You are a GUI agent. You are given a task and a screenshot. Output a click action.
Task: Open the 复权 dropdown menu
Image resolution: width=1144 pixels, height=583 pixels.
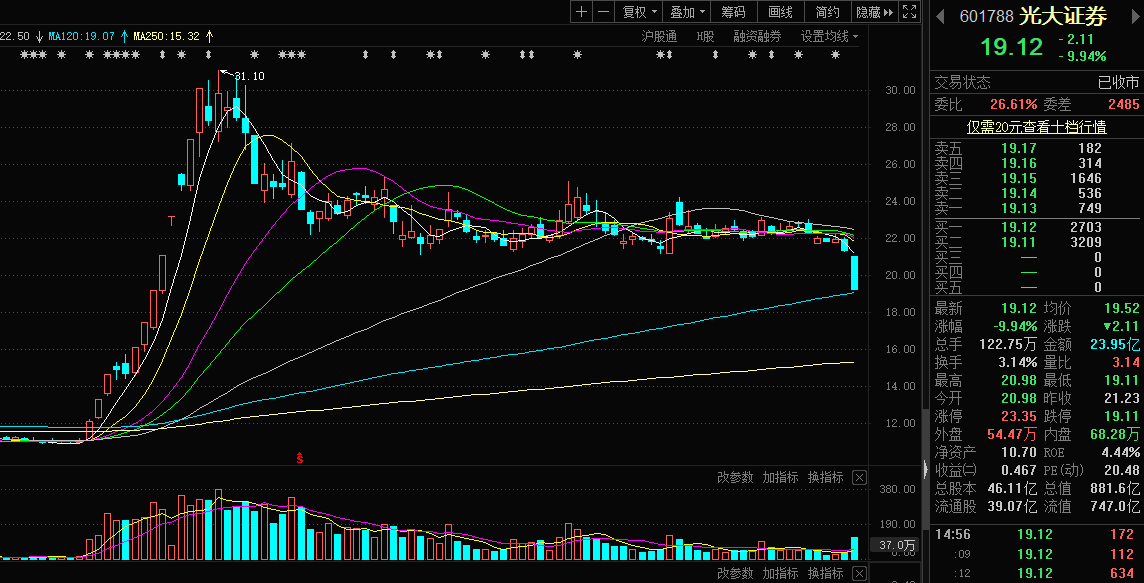[640, 12]
